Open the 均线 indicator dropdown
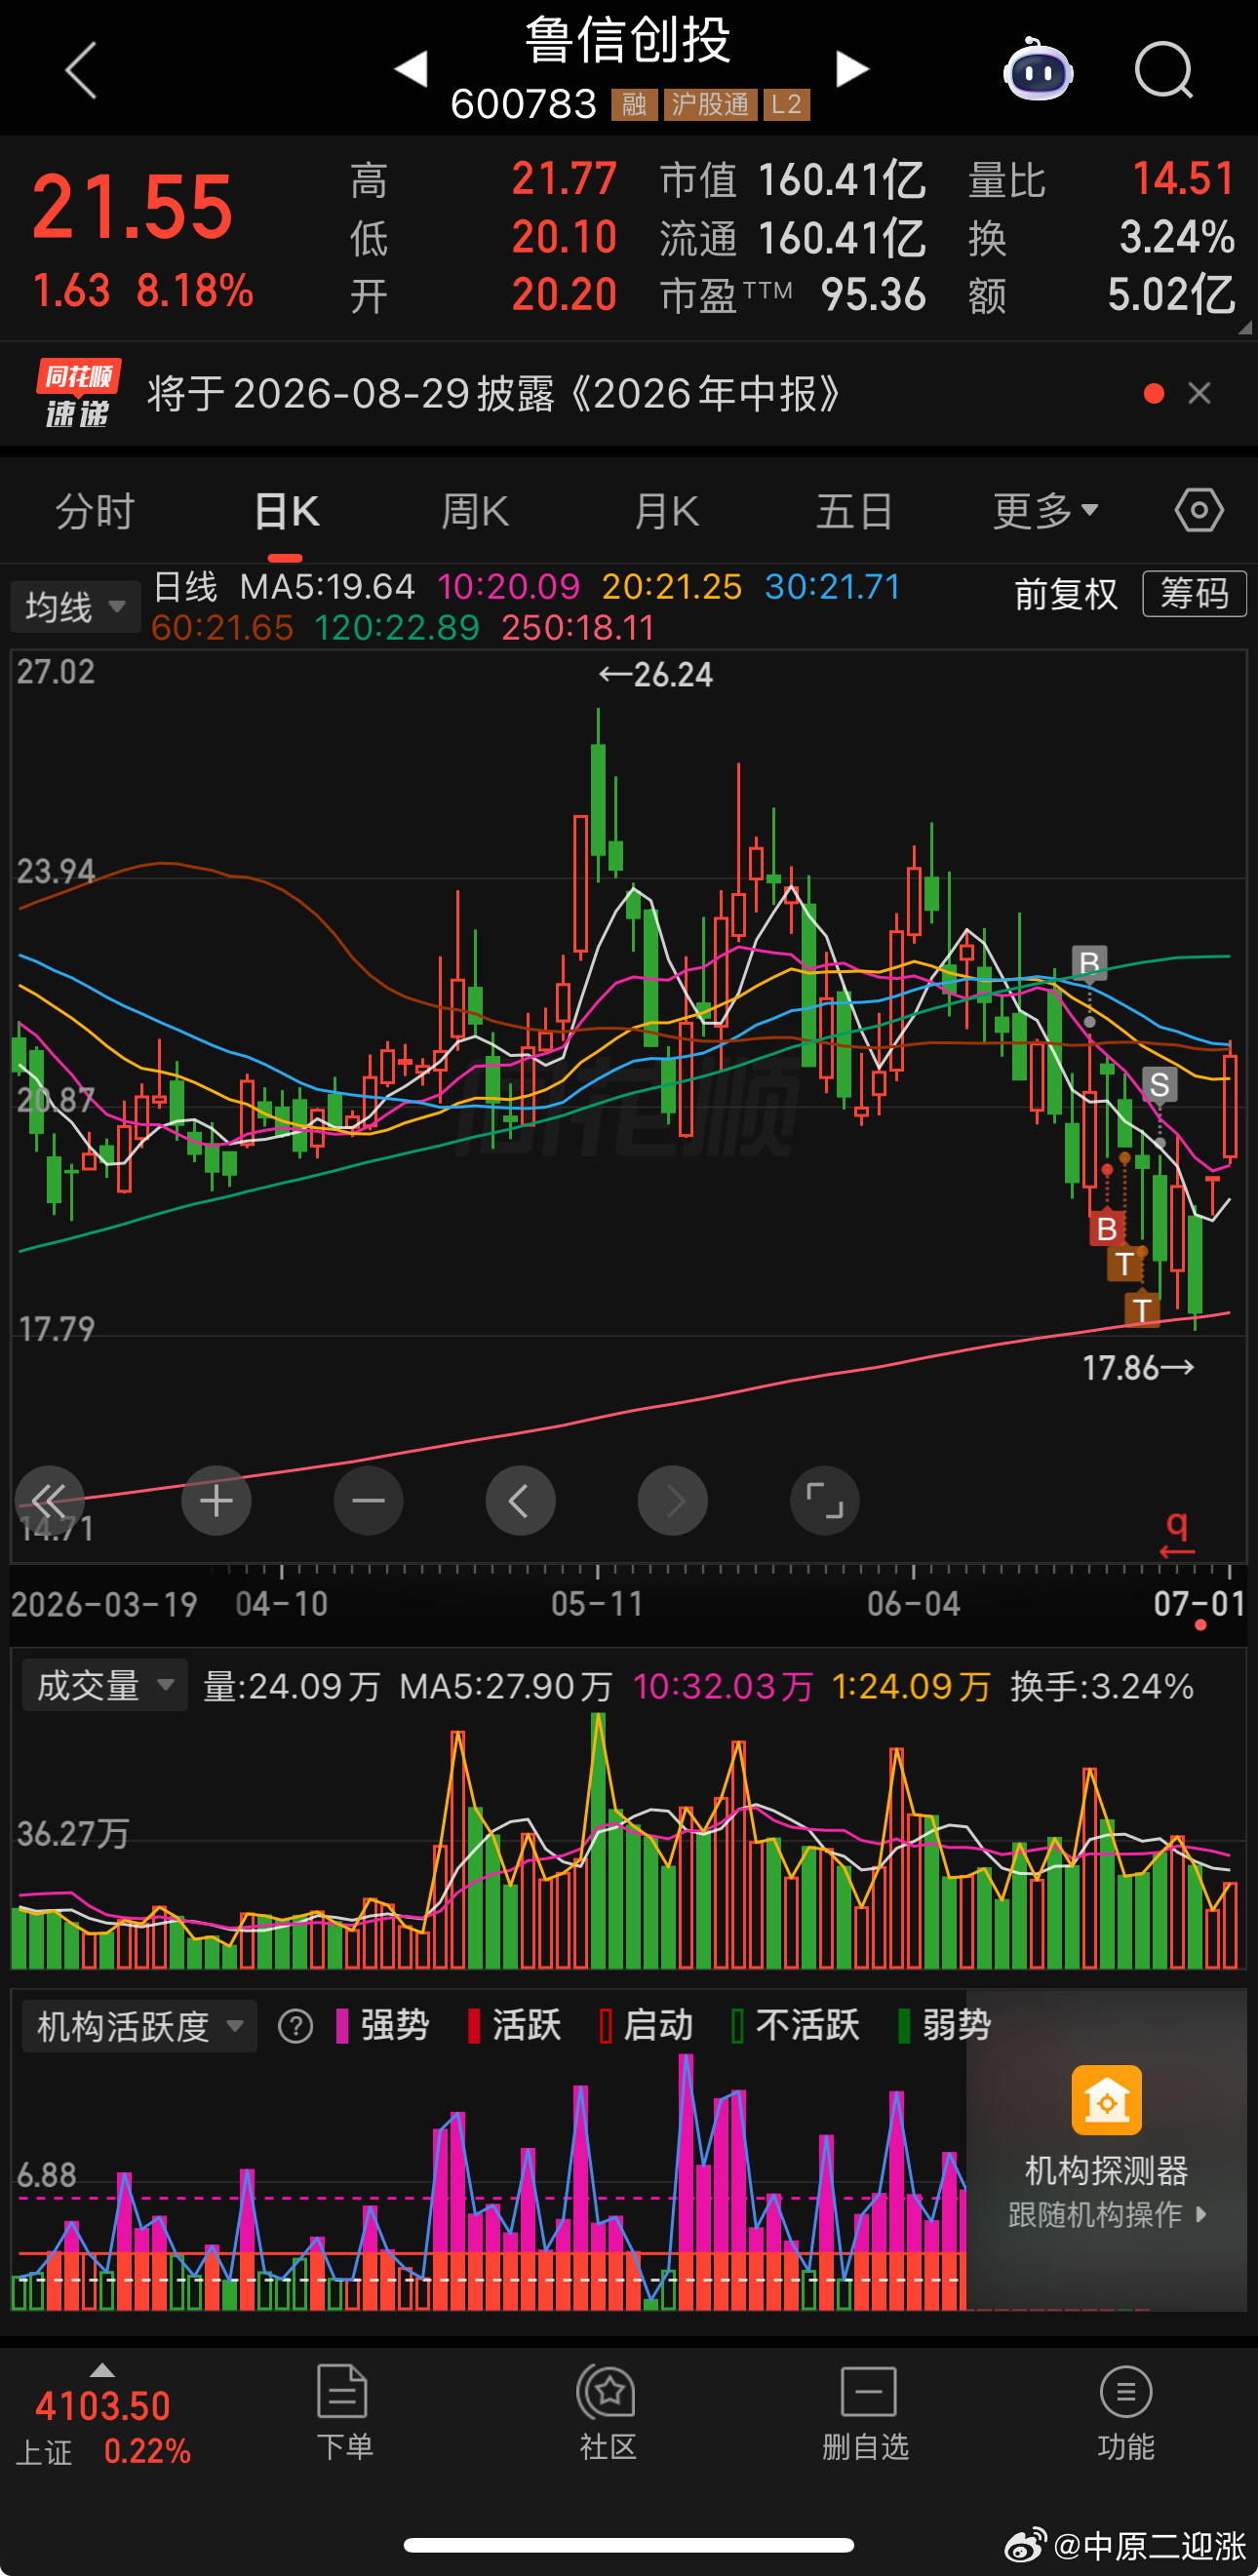 tap(76, 607)
